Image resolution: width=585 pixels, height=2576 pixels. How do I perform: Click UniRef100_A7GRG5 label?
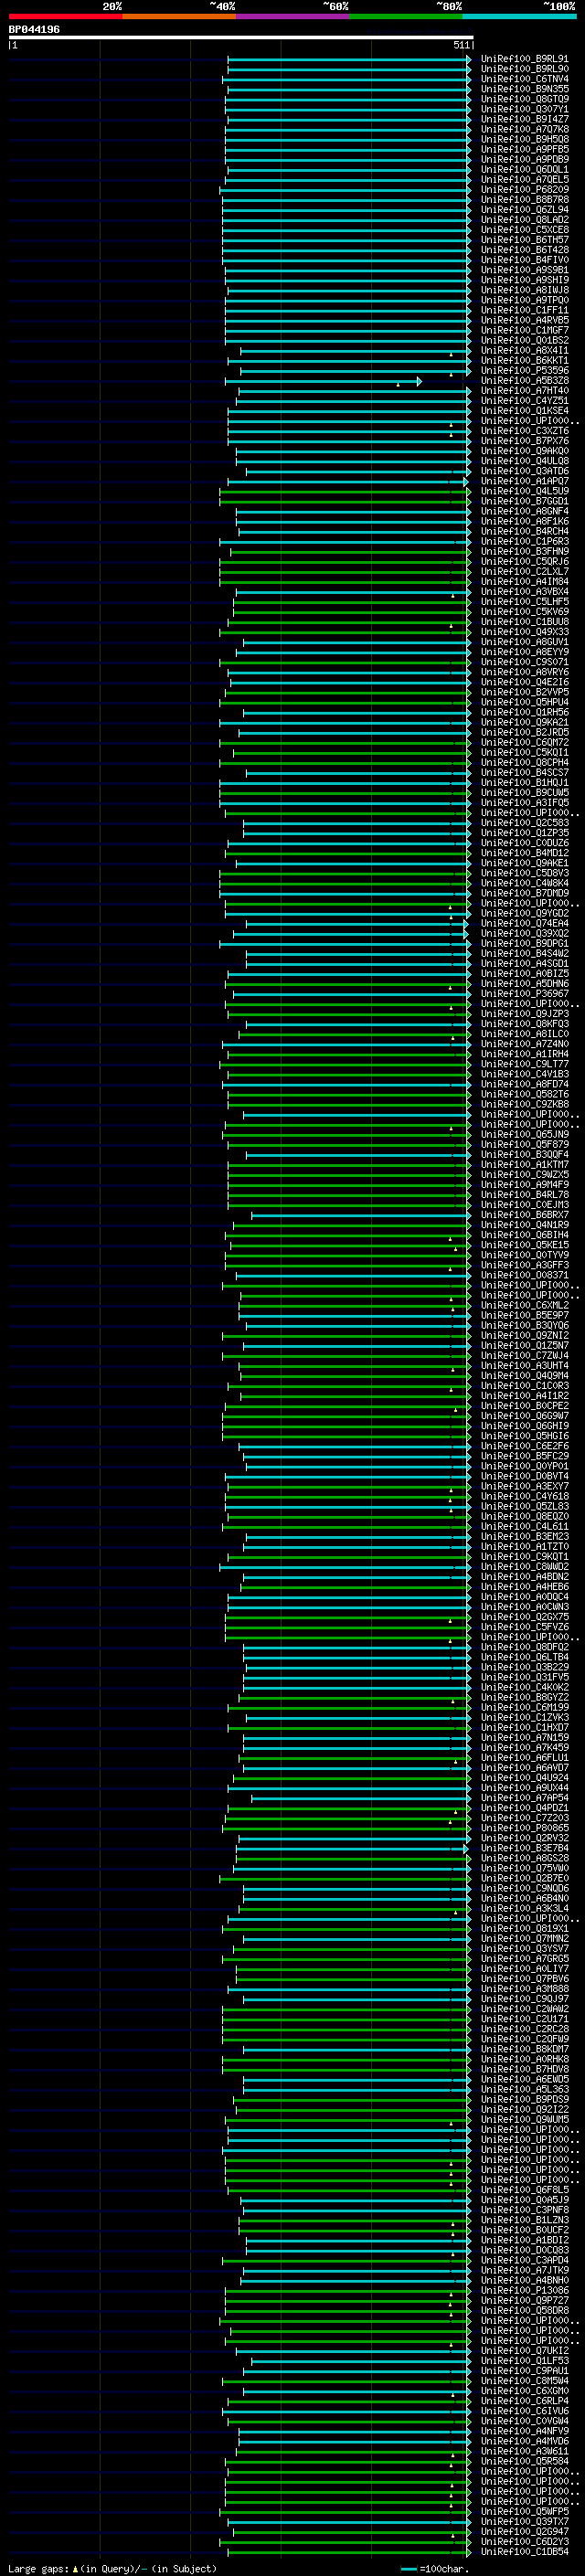[x=524, y=1958]
